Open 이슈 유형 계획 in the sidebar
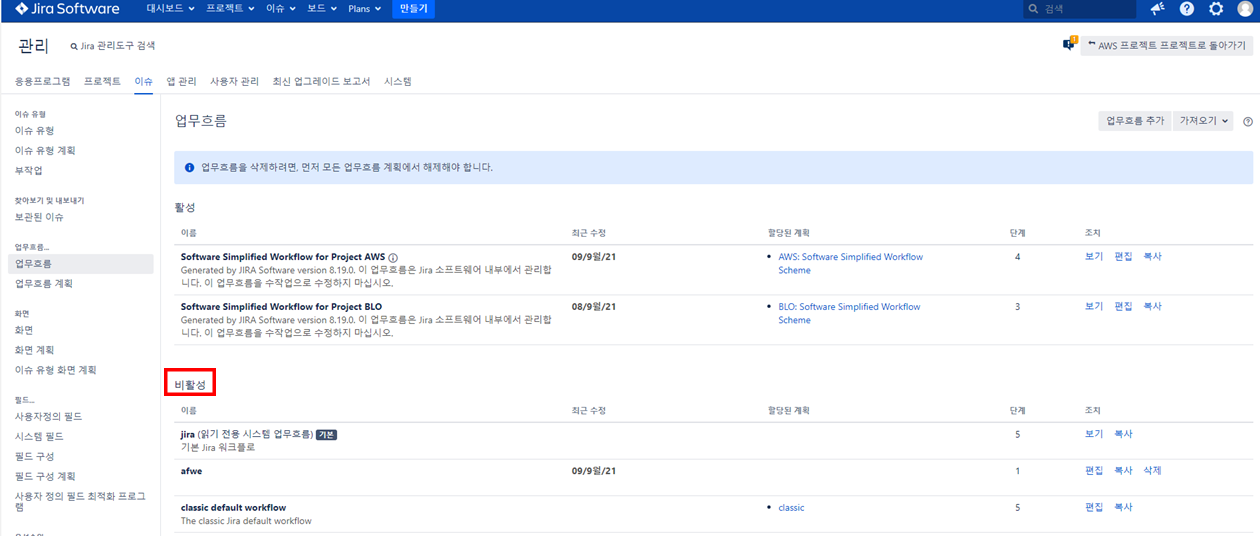1260x536 pixels. 45,151
